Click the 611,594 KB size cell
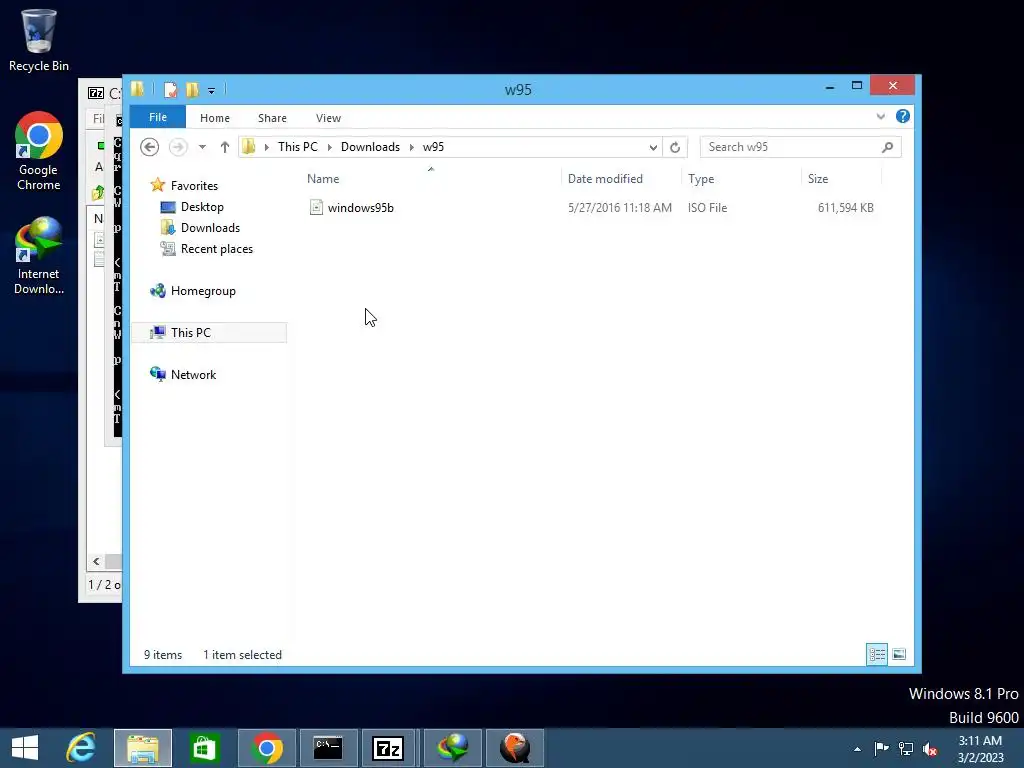The image size is (1024, 768). click(x=845, y=208)
